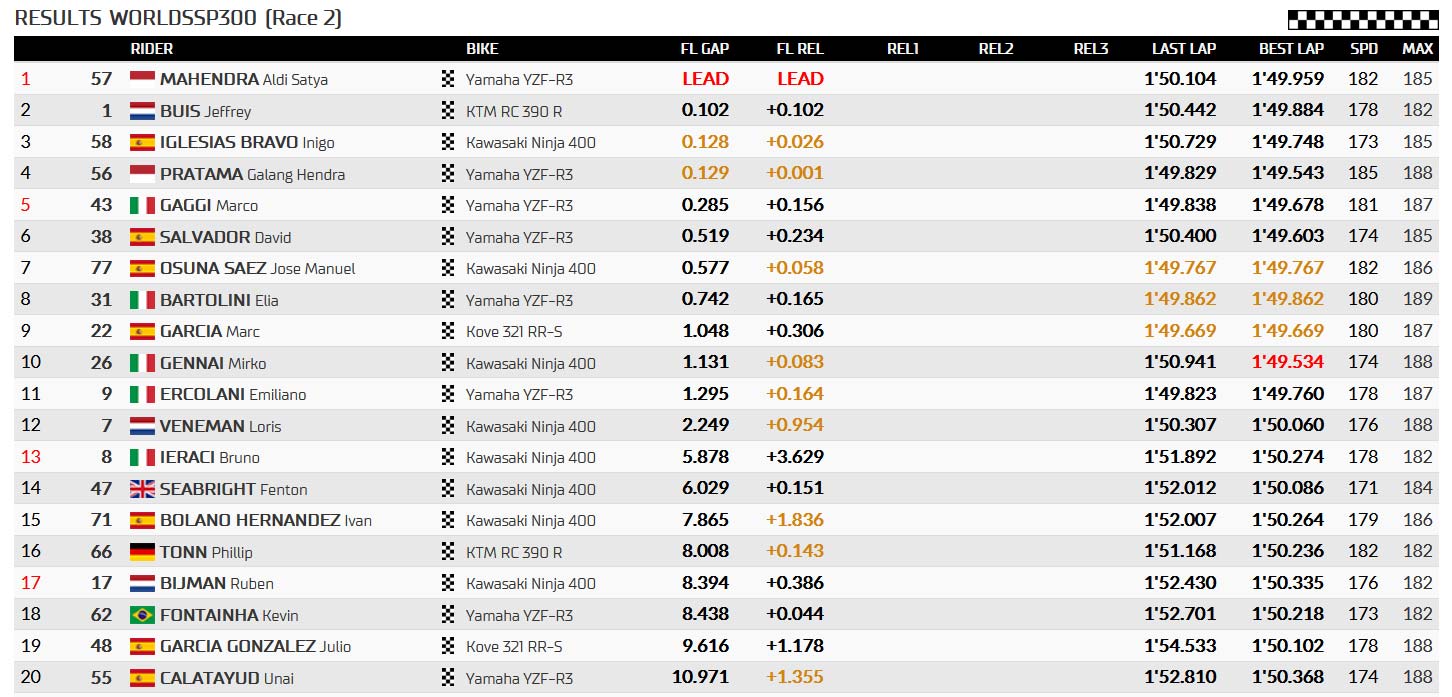The width and height of the screenshot is (1452, 697).
Task: Click the RIDER column header
Action: click(152, 49)
